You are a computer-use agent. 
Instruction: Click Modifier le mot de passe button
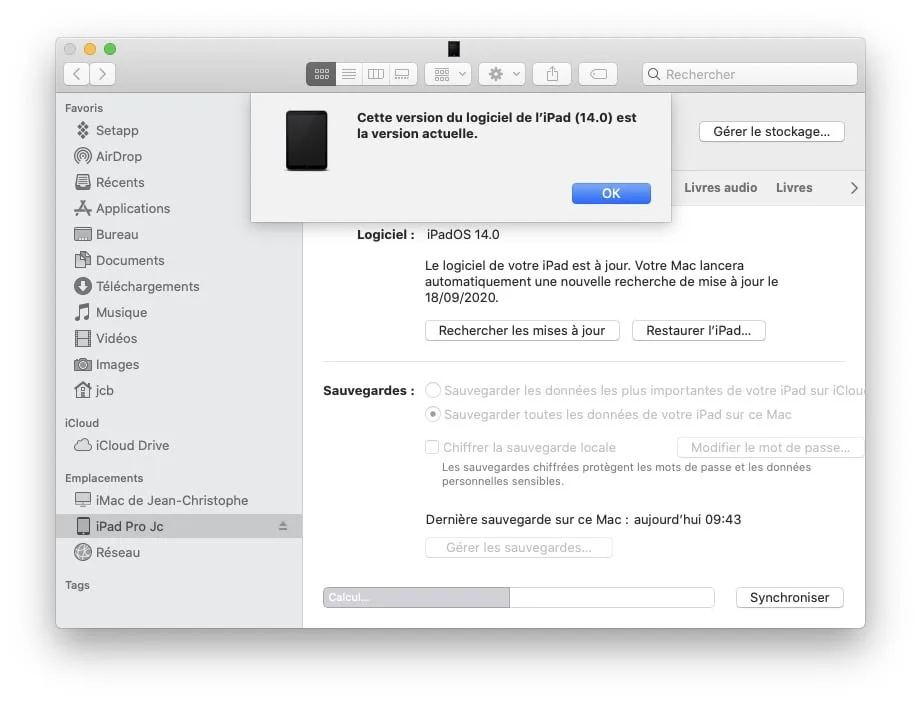(770, 448)
